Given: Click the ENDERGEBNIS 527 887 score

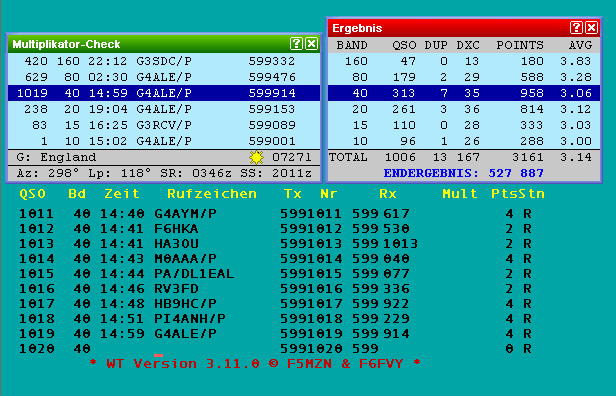Looking at the screenshot, I should (x=464, y=173).
